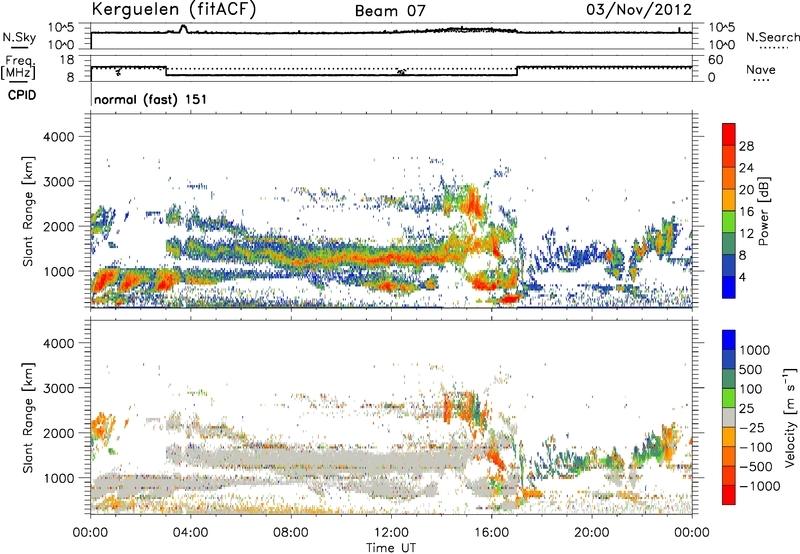800x554 pixels.
Task: Click the 24 value on the power colorbar
Action: coord(746,168)
